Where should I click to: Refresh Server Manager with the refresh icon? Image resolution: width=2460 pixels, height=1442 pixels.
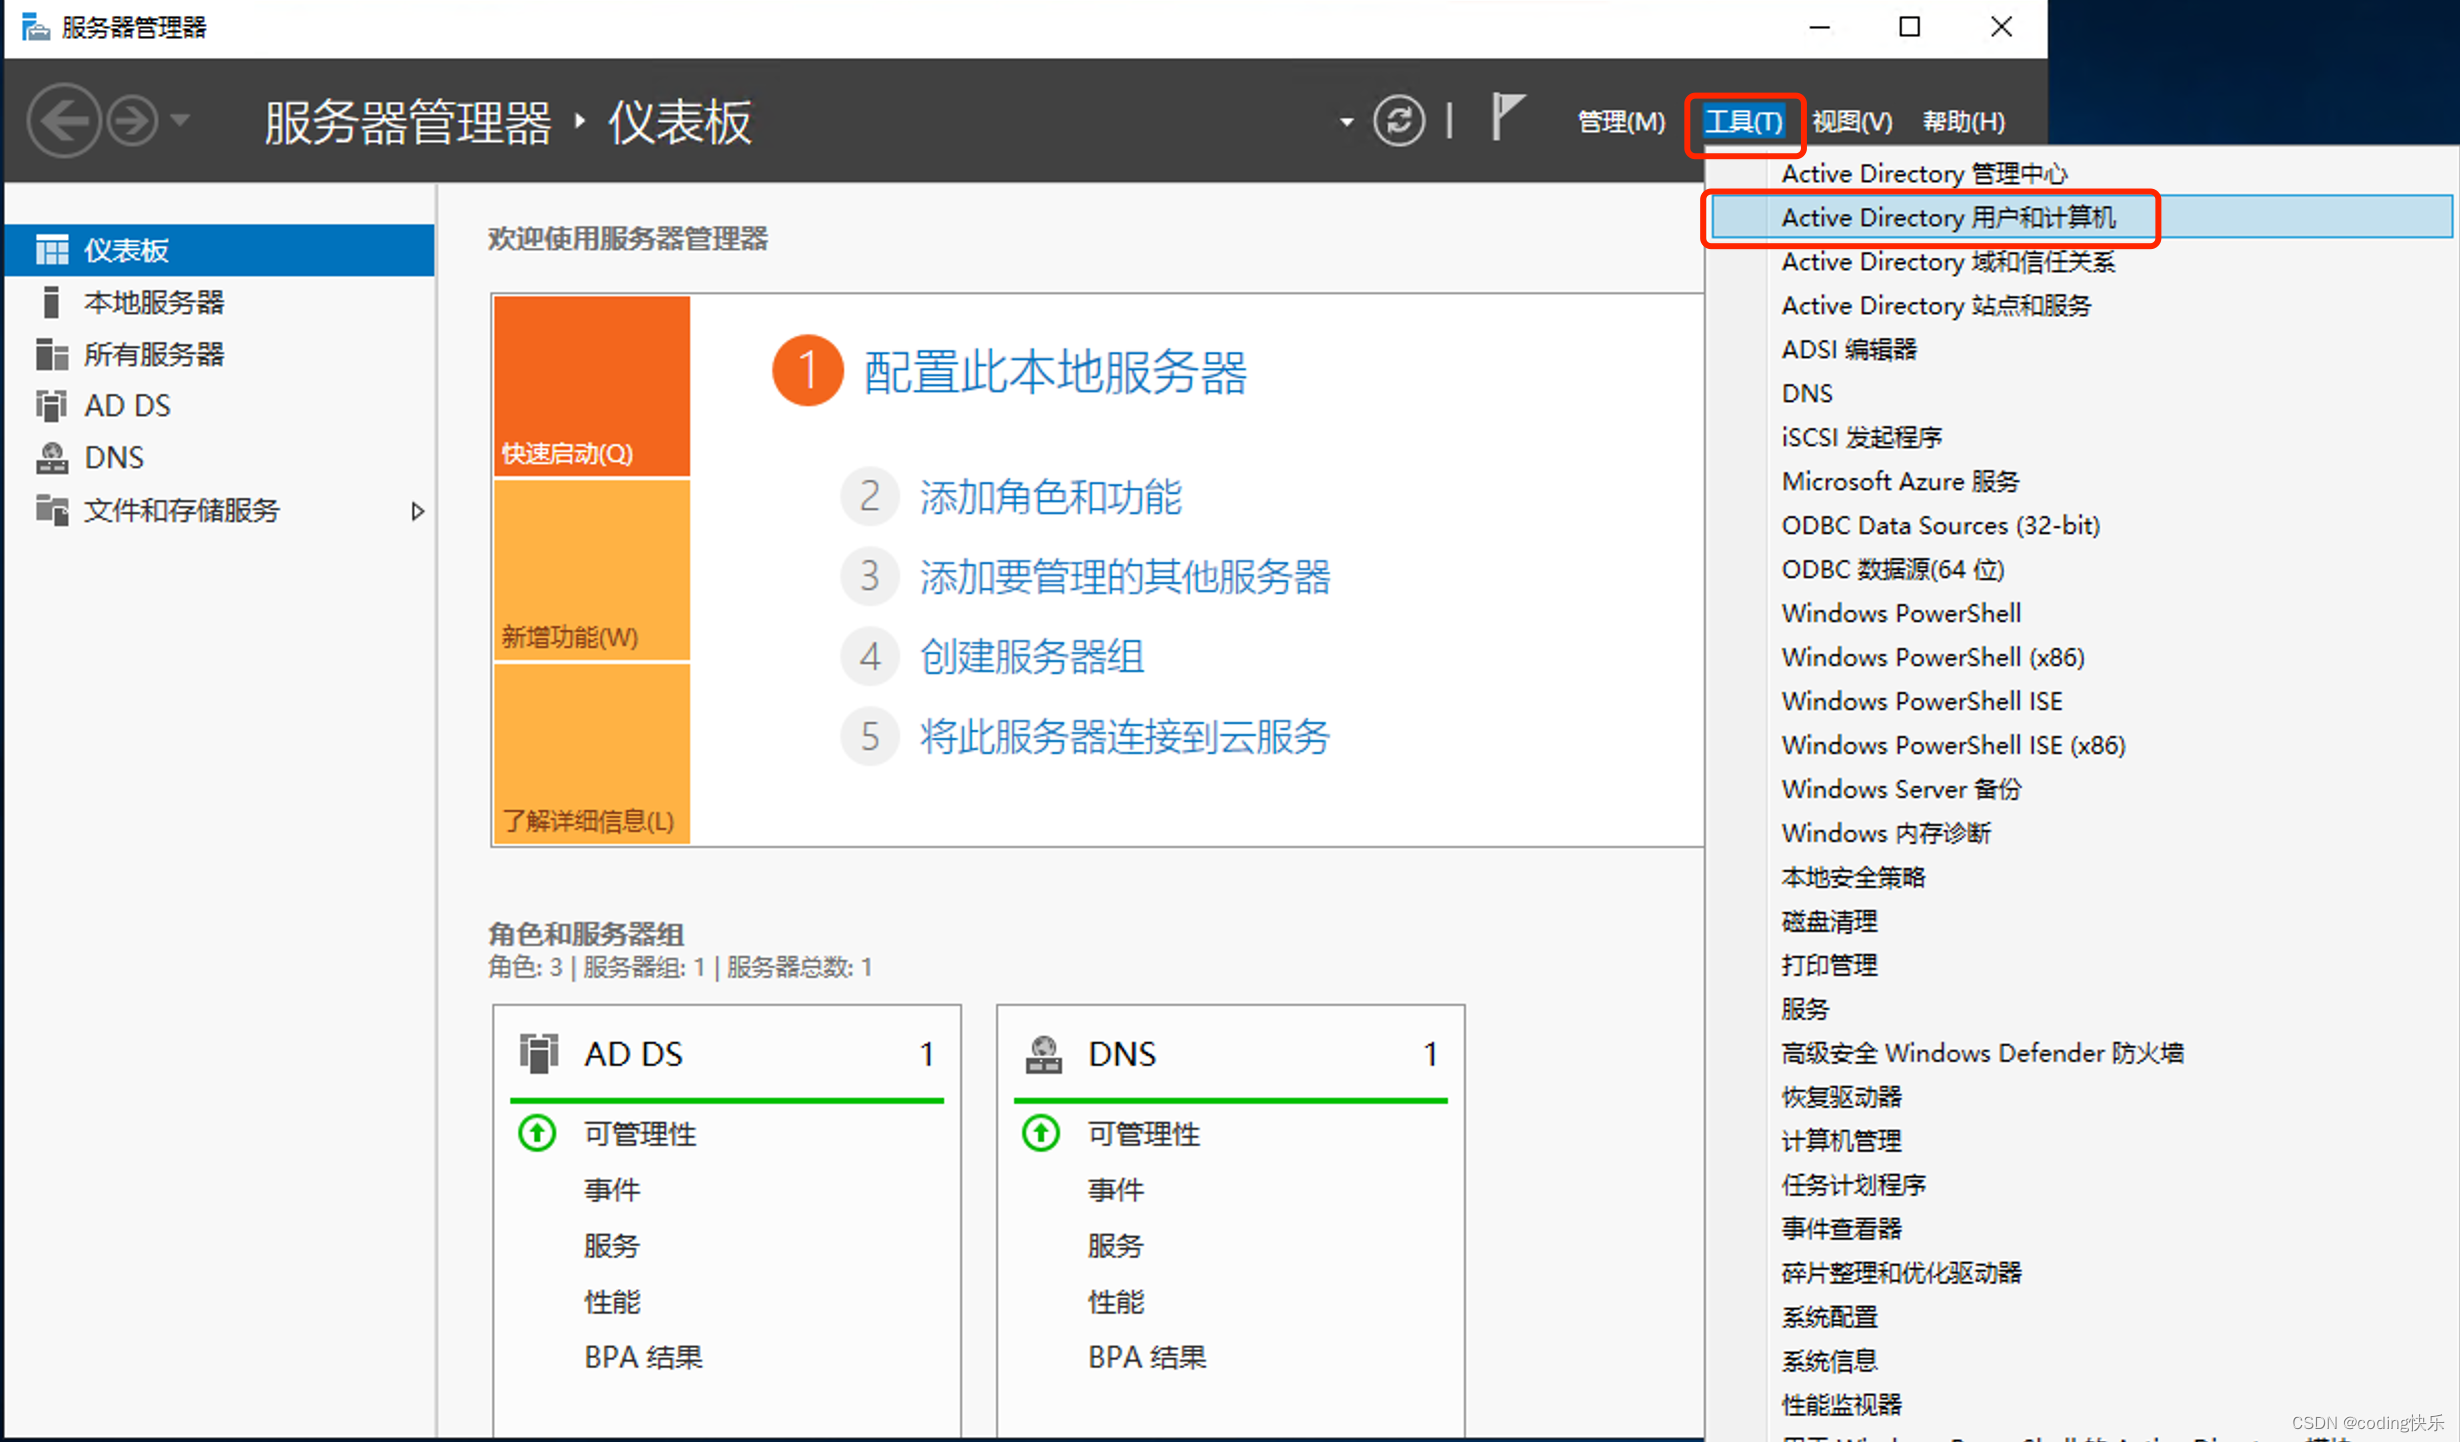click(1399, 120)
